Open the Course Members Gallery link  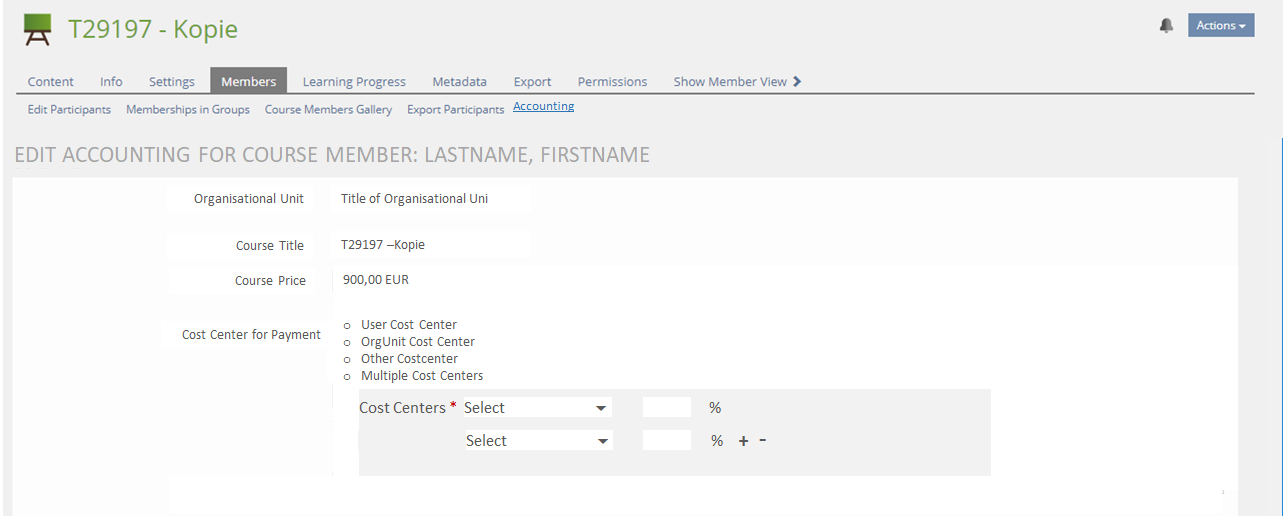328,110
